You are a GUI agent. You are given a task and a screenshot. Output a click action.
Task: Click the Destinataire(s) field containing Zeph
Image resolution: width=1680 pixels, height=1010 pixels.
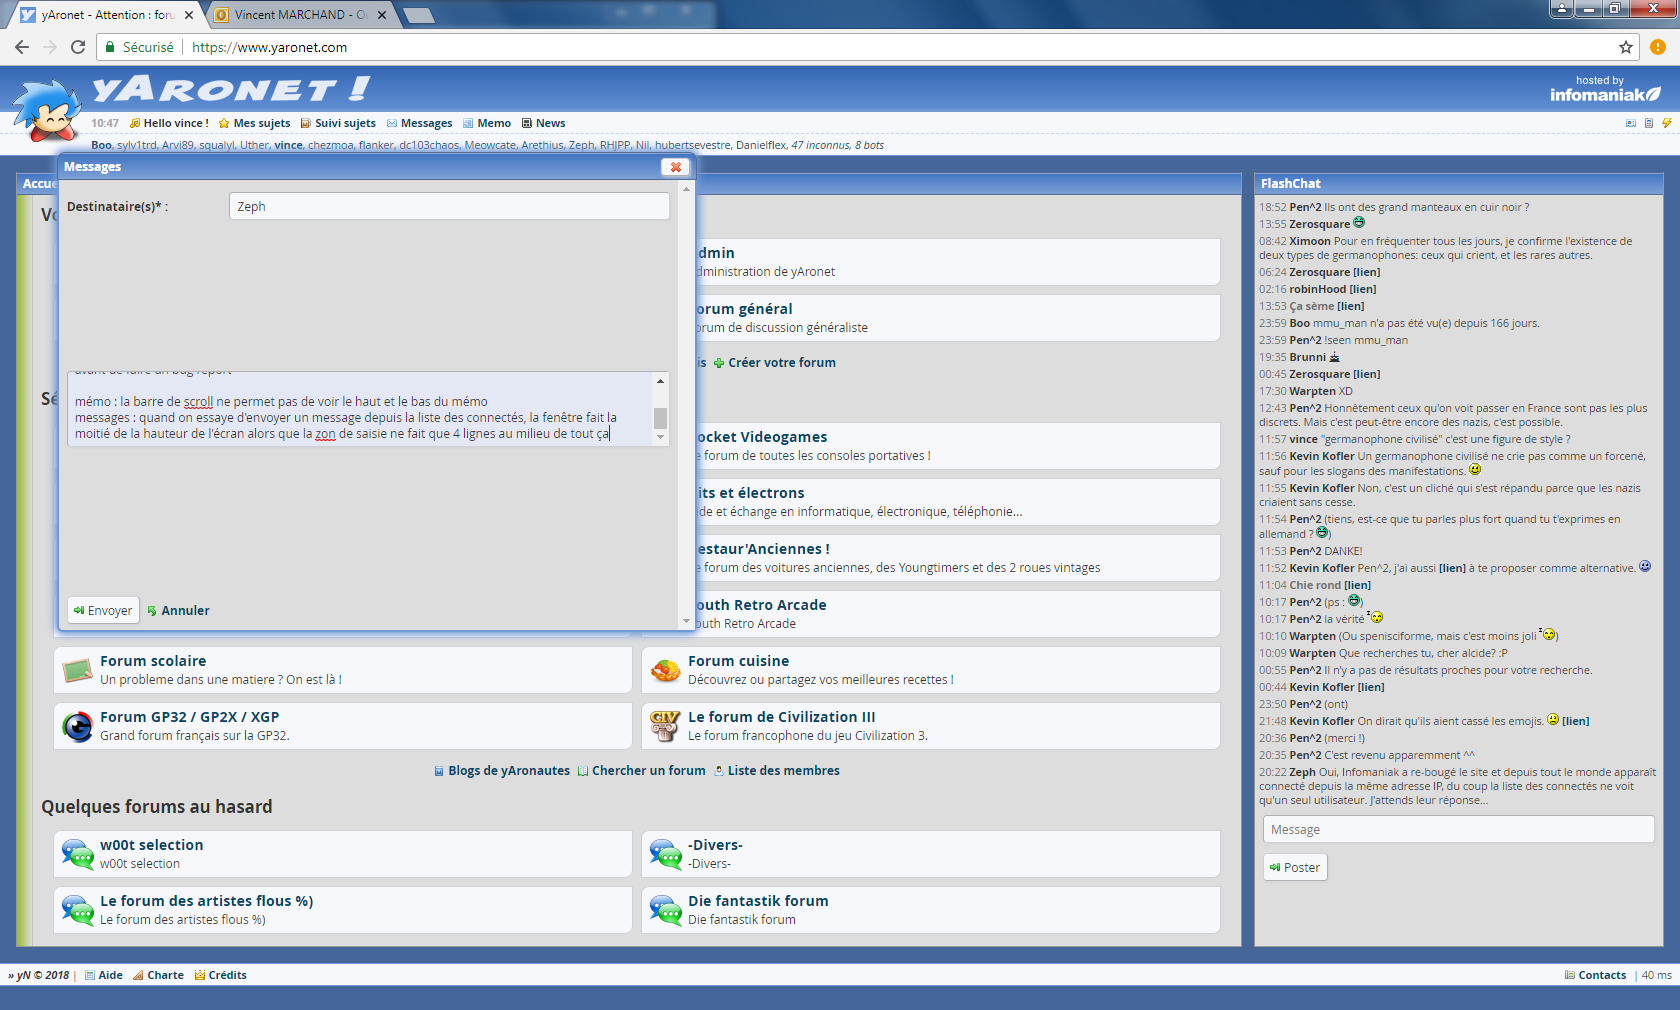tap(449, 206)
